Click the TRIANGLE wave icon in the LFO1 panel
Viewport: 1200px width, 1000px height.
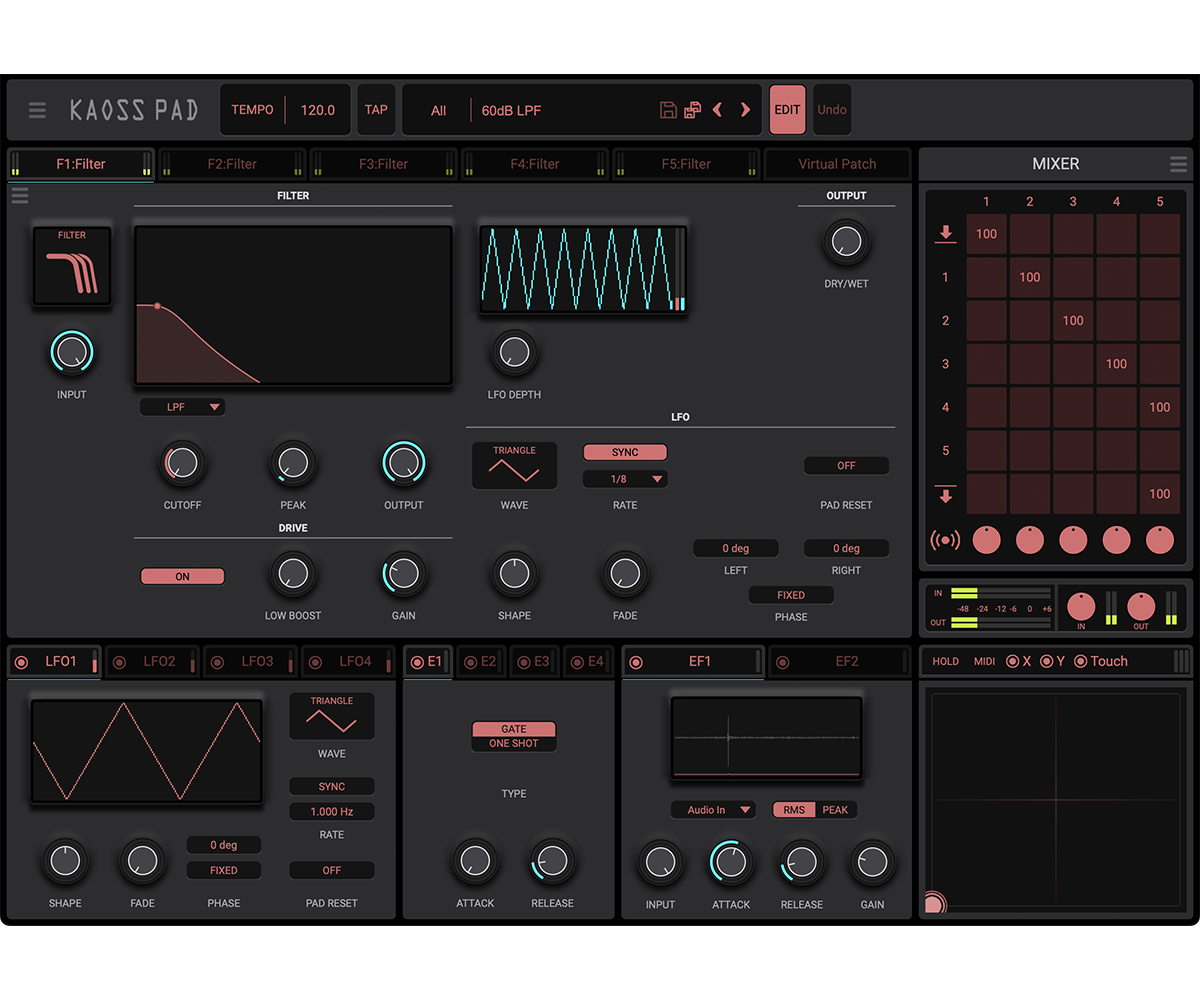(x=332, y=716)
